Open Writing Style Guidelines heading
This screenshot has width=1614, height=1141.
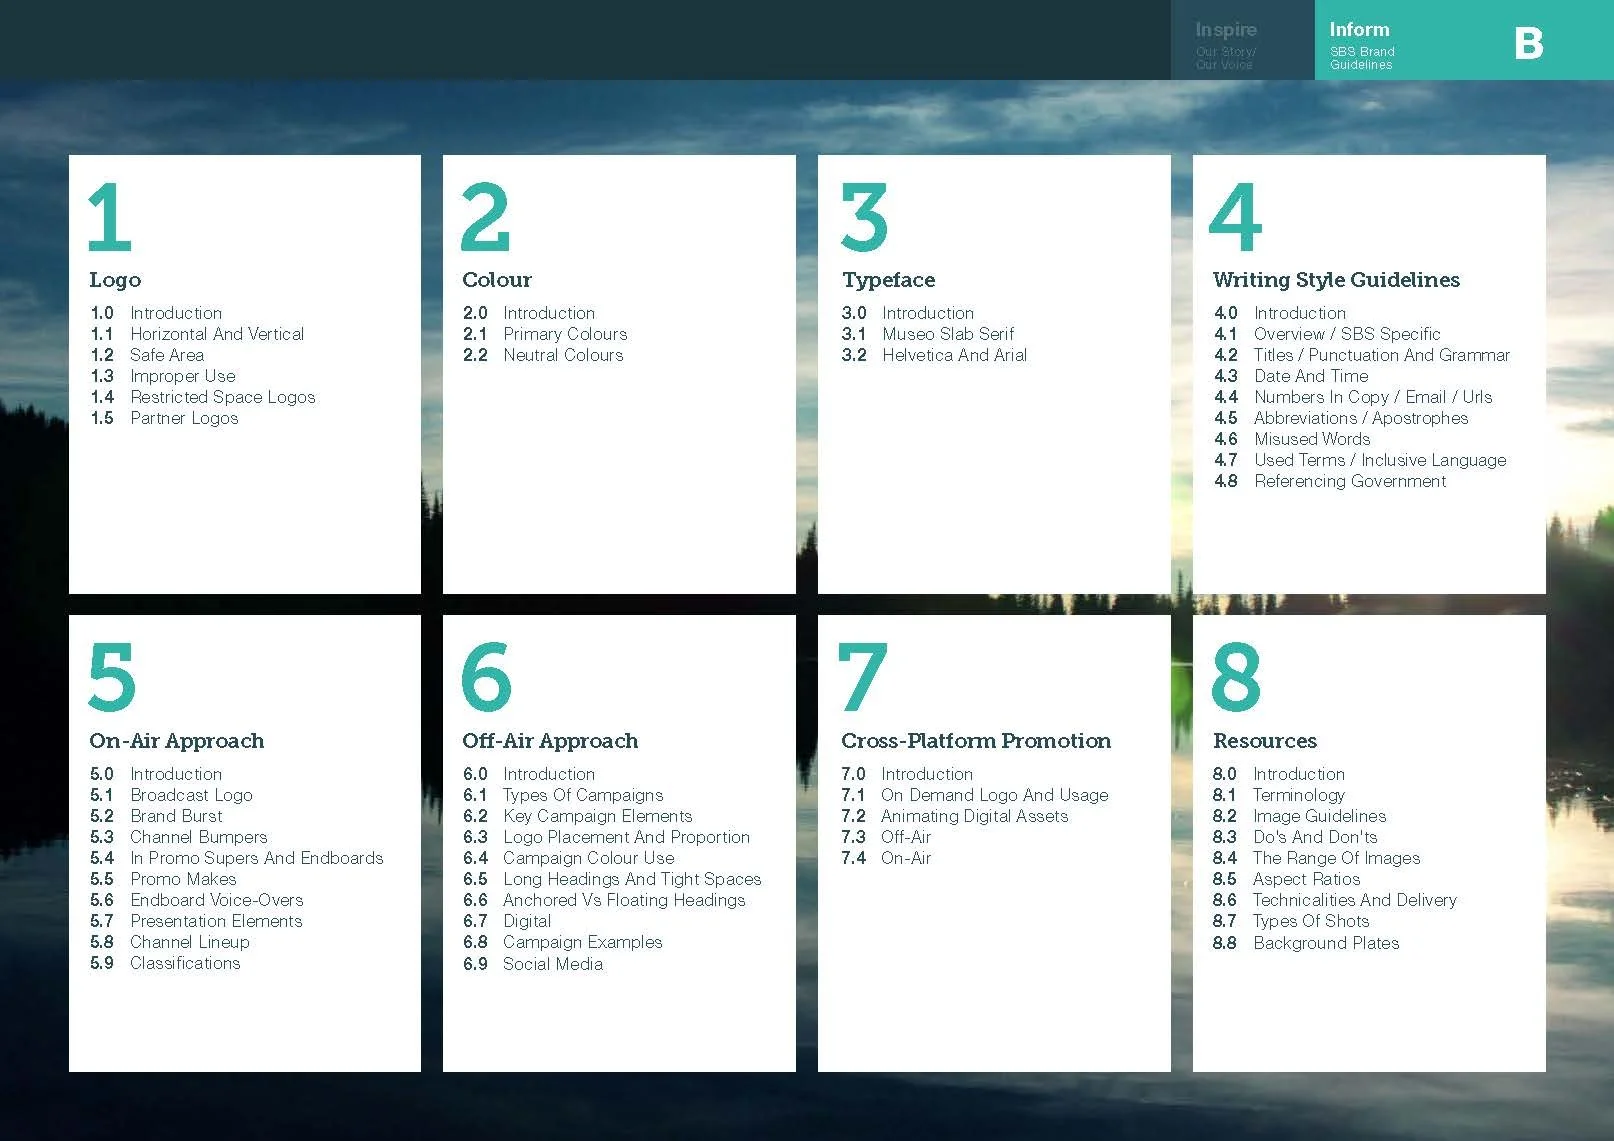coord(1336,280)
